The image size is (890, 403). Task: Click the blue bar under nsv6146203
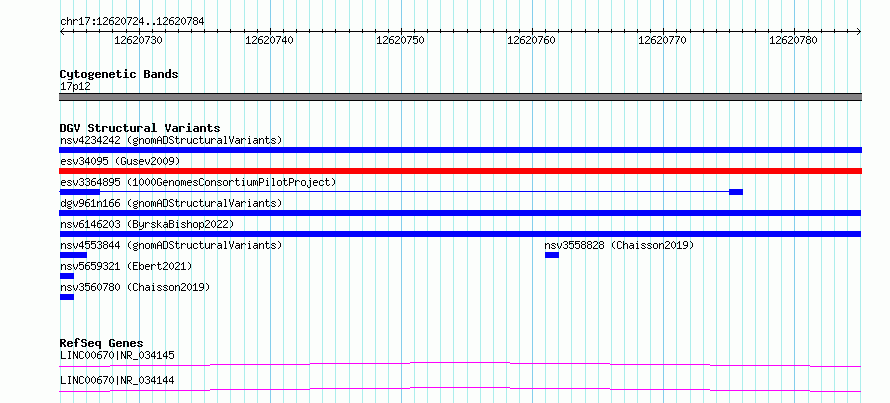pos(460,234)
